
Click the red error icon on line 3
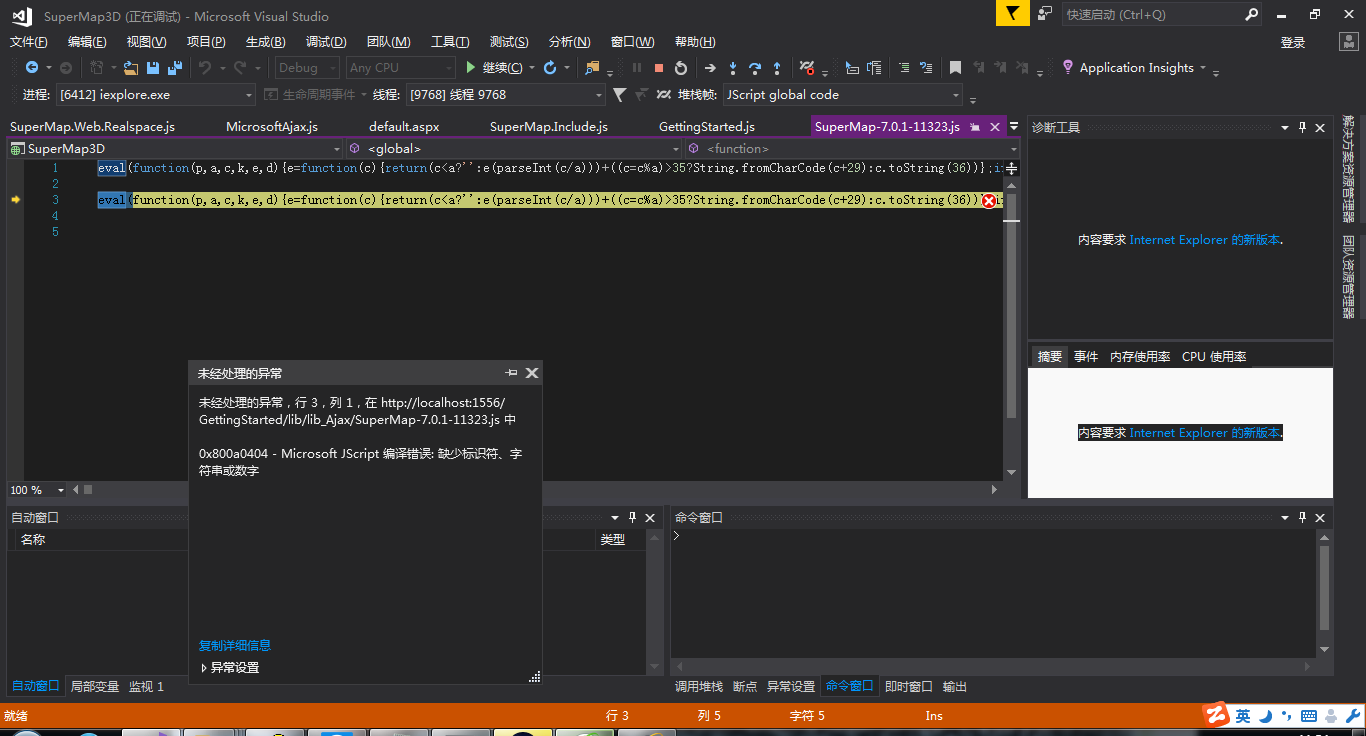(989, 201)
